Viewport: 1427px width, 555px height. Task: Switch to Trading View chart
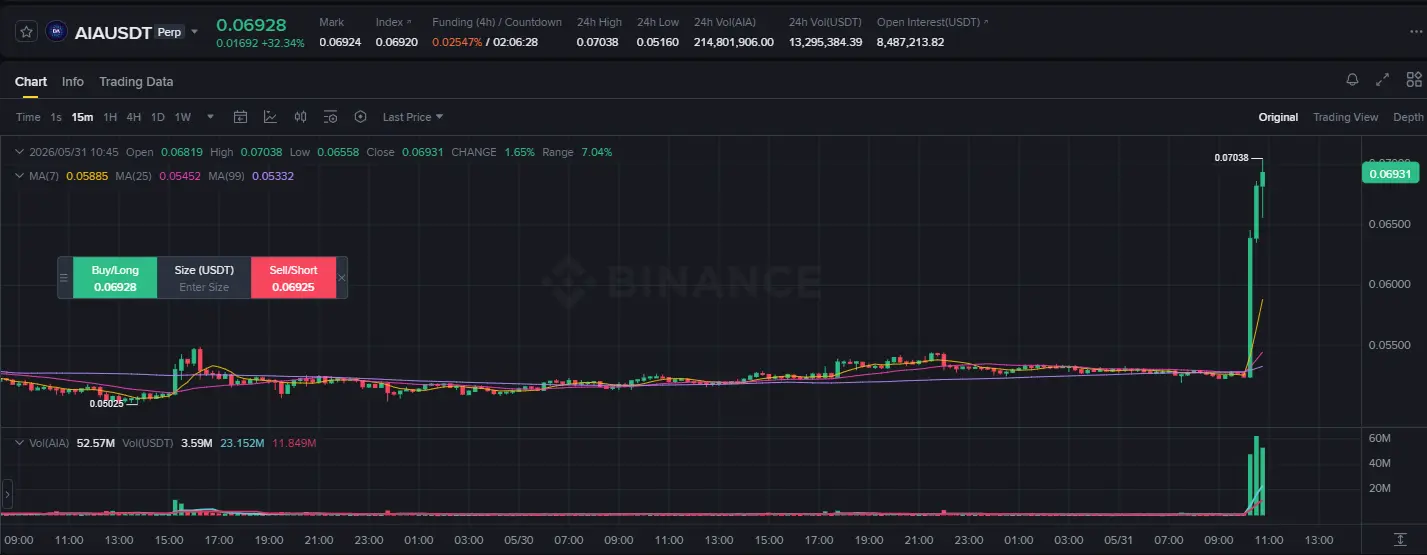pyautogui.click(x=1346, y=117)
